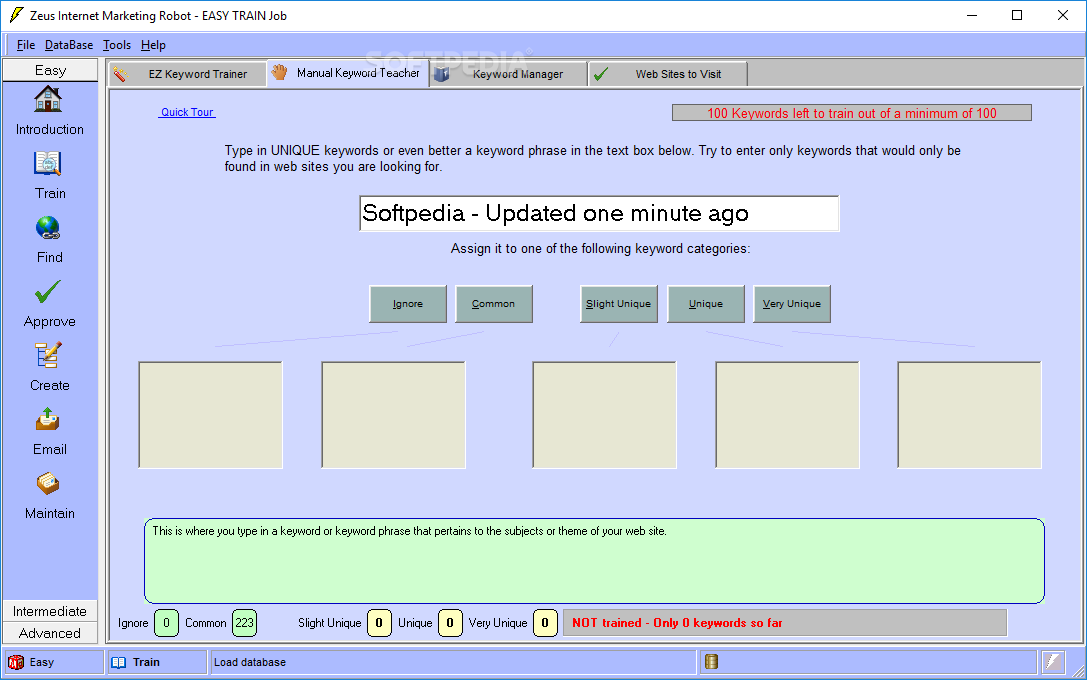Click the Maintain label in sidebar
1087x680 pixels.
[50, 514]
